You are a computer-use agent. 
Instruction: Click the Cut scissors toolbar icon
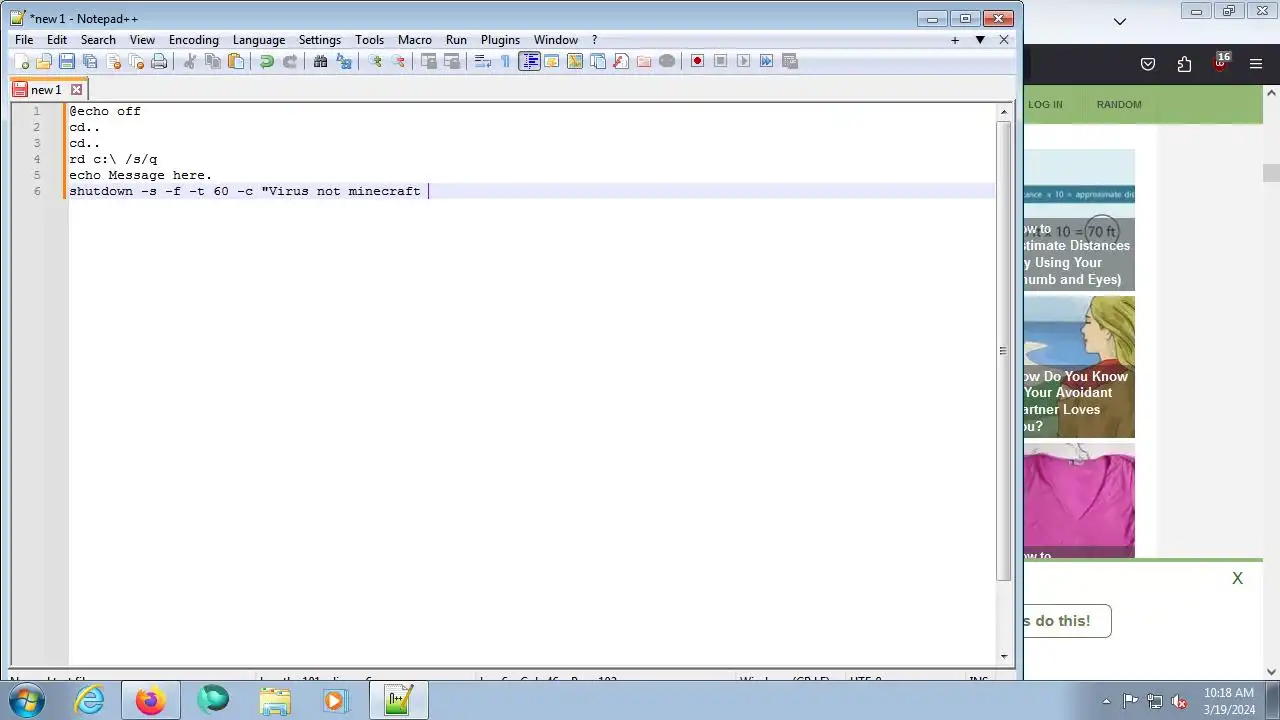click(189, 61)
